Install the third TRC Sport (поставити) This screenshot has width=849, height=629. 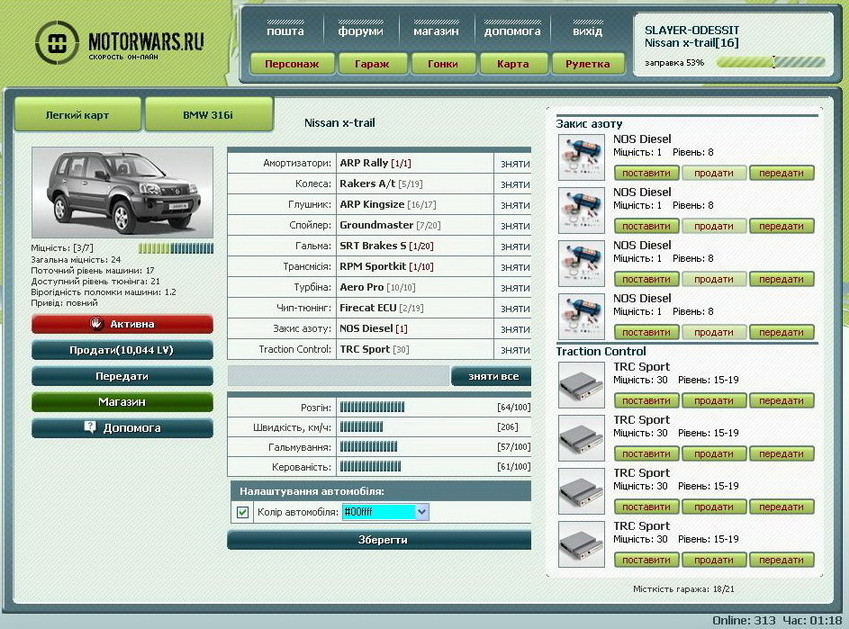[x=646, y=507]
